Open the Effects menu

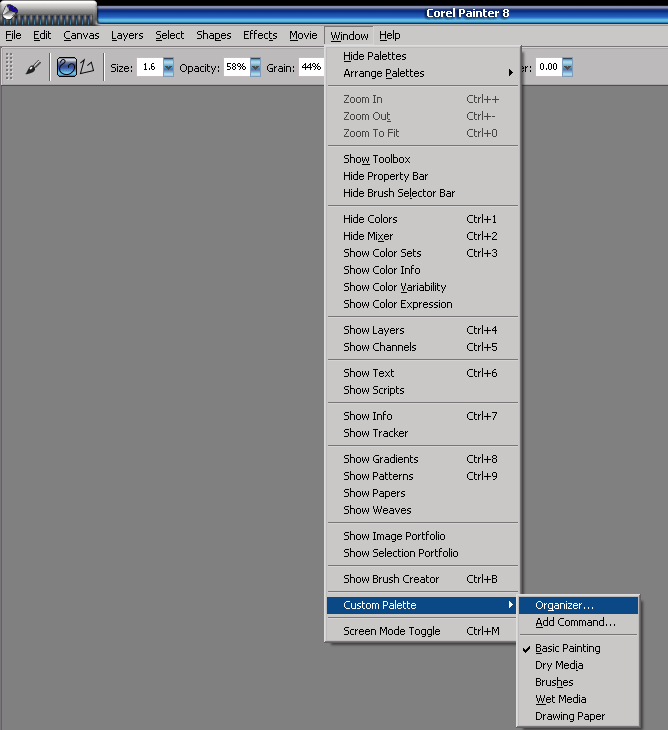click(260, 35)
